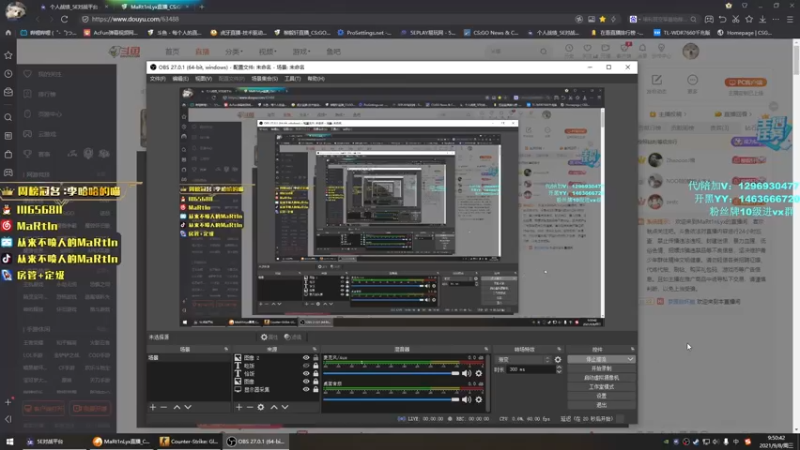The image size is (800, 450).
Task: Open the scene transition type dropdown
Action: 523,360
